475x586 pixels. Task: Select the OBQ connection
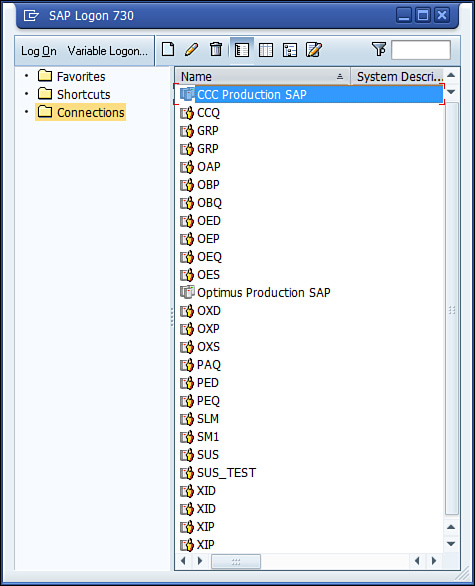(209, 203)
